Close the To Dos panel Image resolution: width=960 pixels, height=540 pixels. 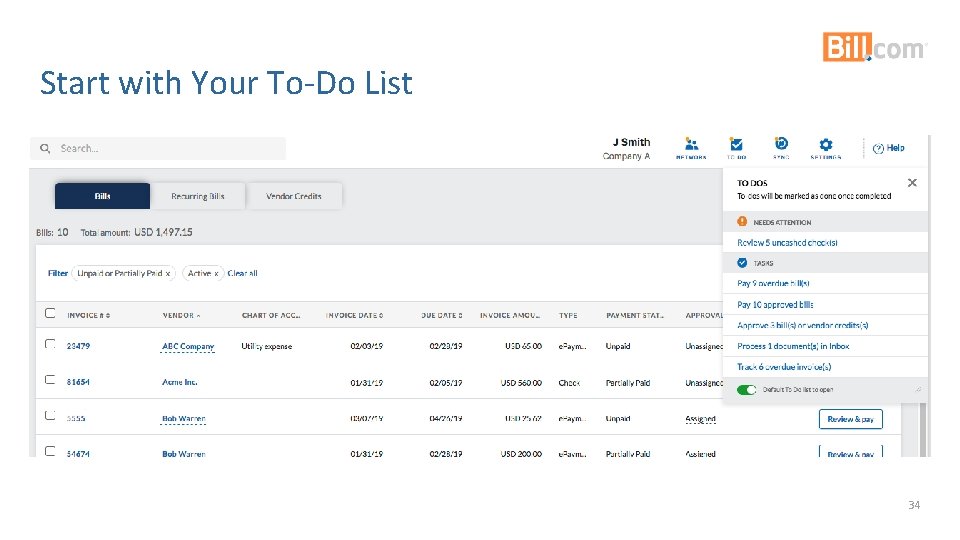coord(912,182)
